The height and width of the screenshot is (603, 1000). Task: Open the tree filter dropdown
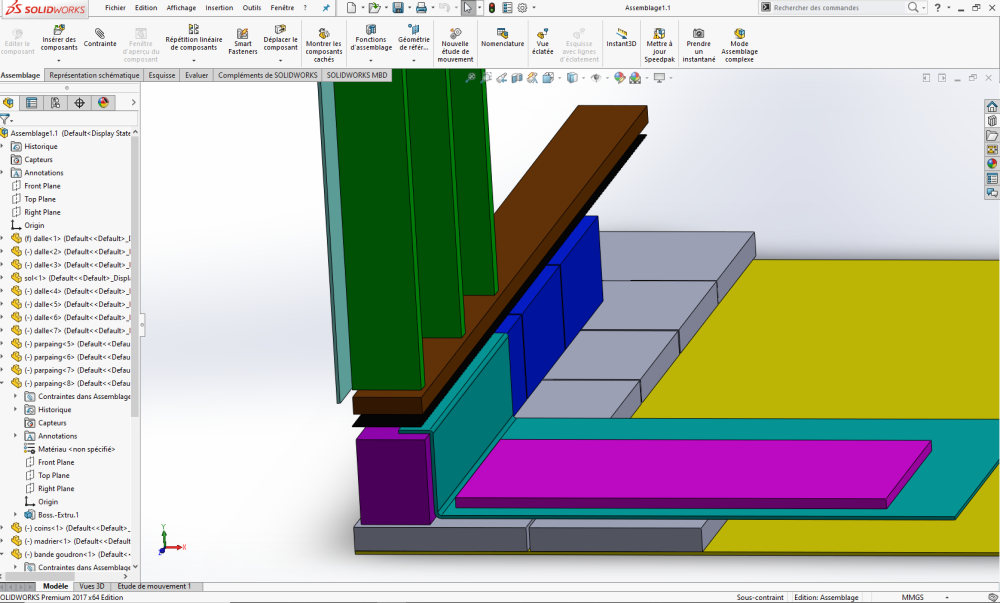tap(6, 119)
